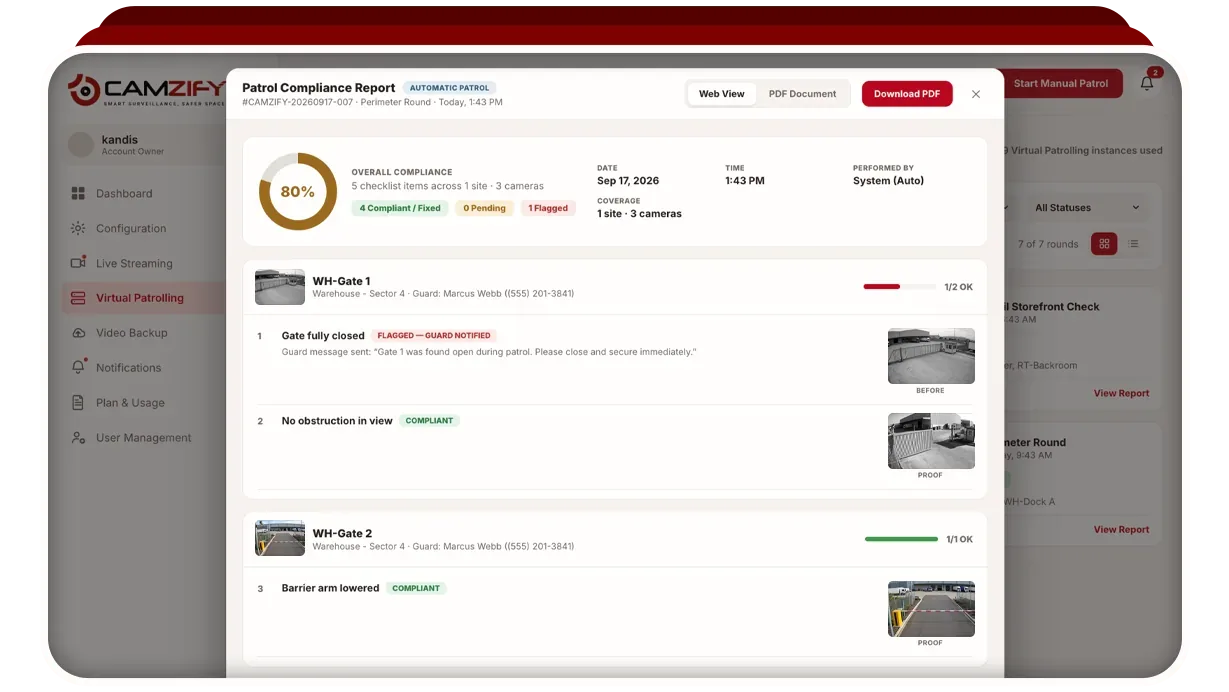Click the 'FLAGGED — GUARD NOTIFIED' status label
Viewport: 1229px width, 692px height.
click(434, 336)
